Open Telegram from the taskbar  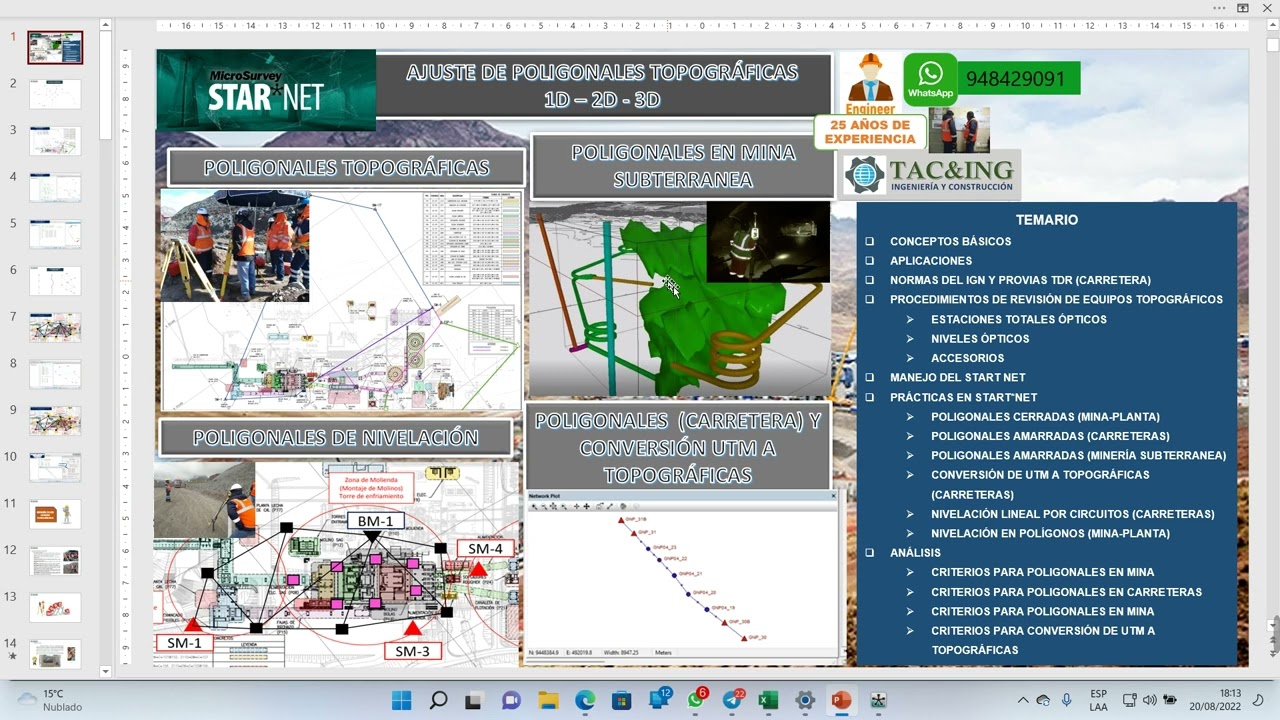733,699
